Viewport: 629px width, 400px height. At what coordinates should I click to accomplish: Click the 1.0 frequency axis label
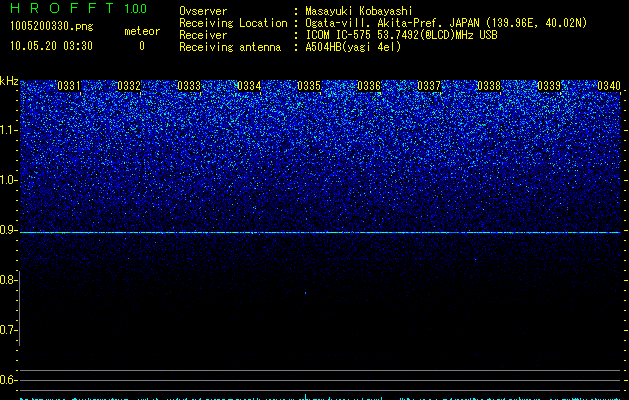(x=8, y=180)
